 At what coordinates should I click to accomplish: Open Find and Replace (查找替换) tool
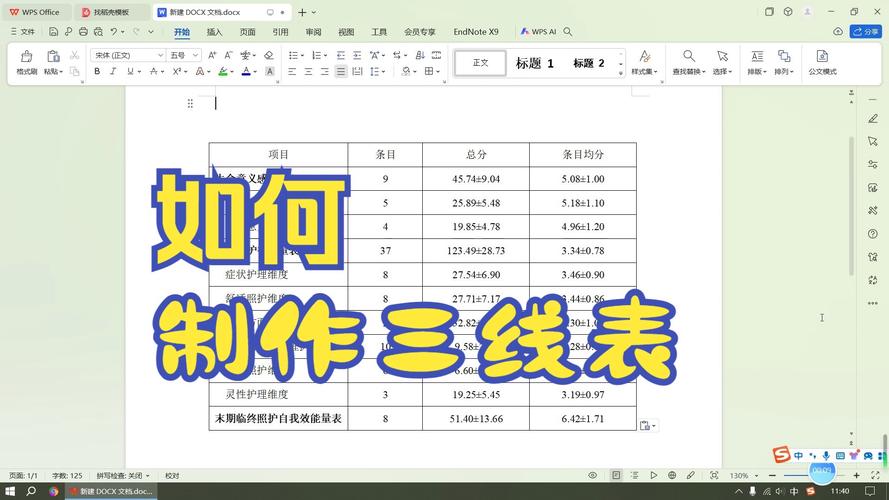pyautogui.click(x=688, y=62)
